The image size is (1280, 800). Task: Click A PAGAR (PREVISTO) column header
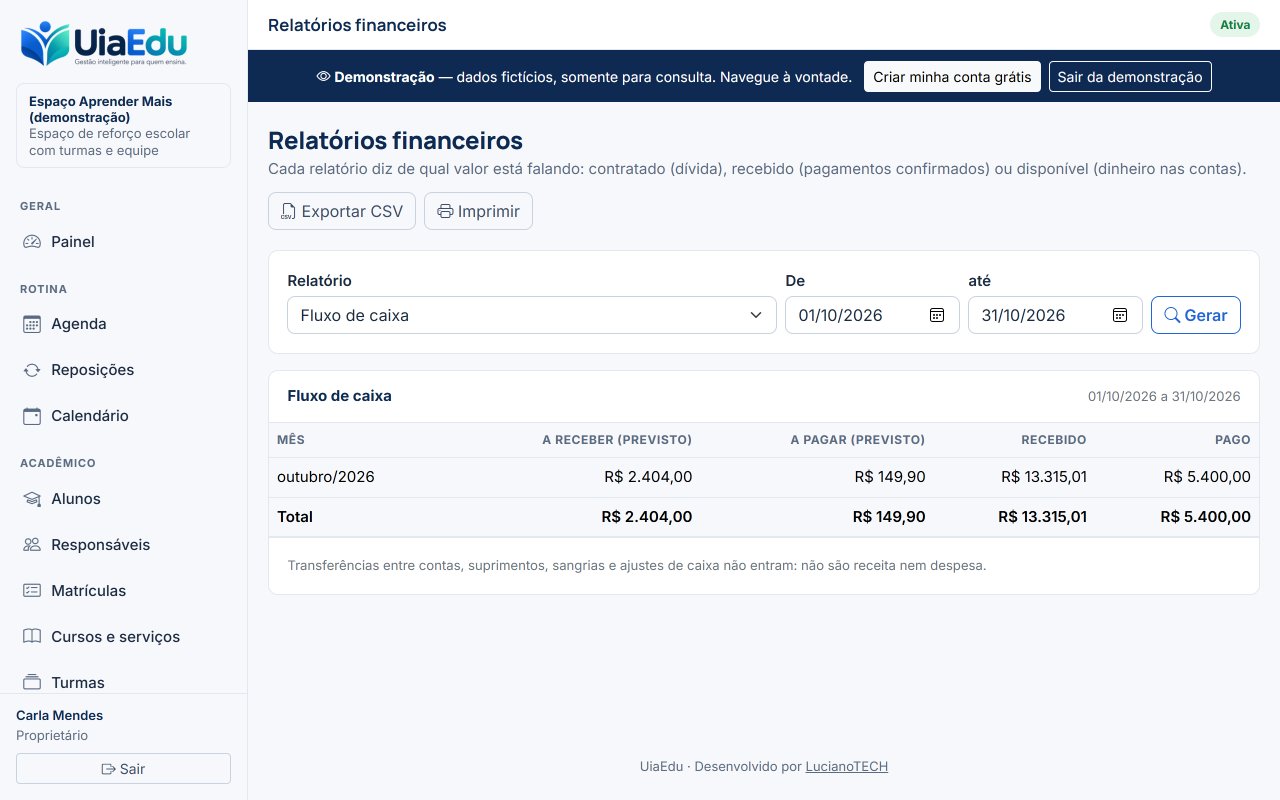[x=858, y=440]
